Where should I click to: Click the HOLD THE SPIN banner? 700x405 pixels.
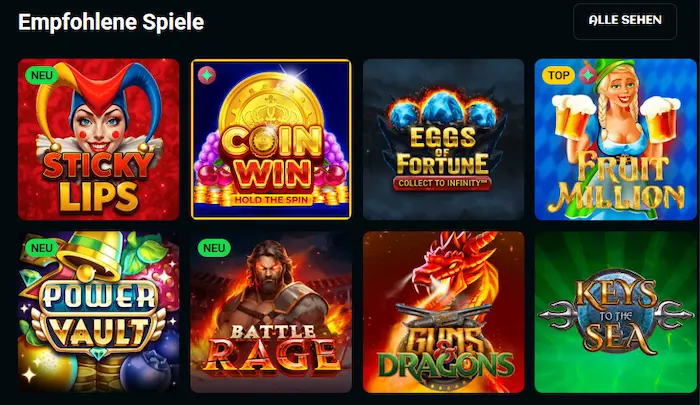[x=271, y=200]
